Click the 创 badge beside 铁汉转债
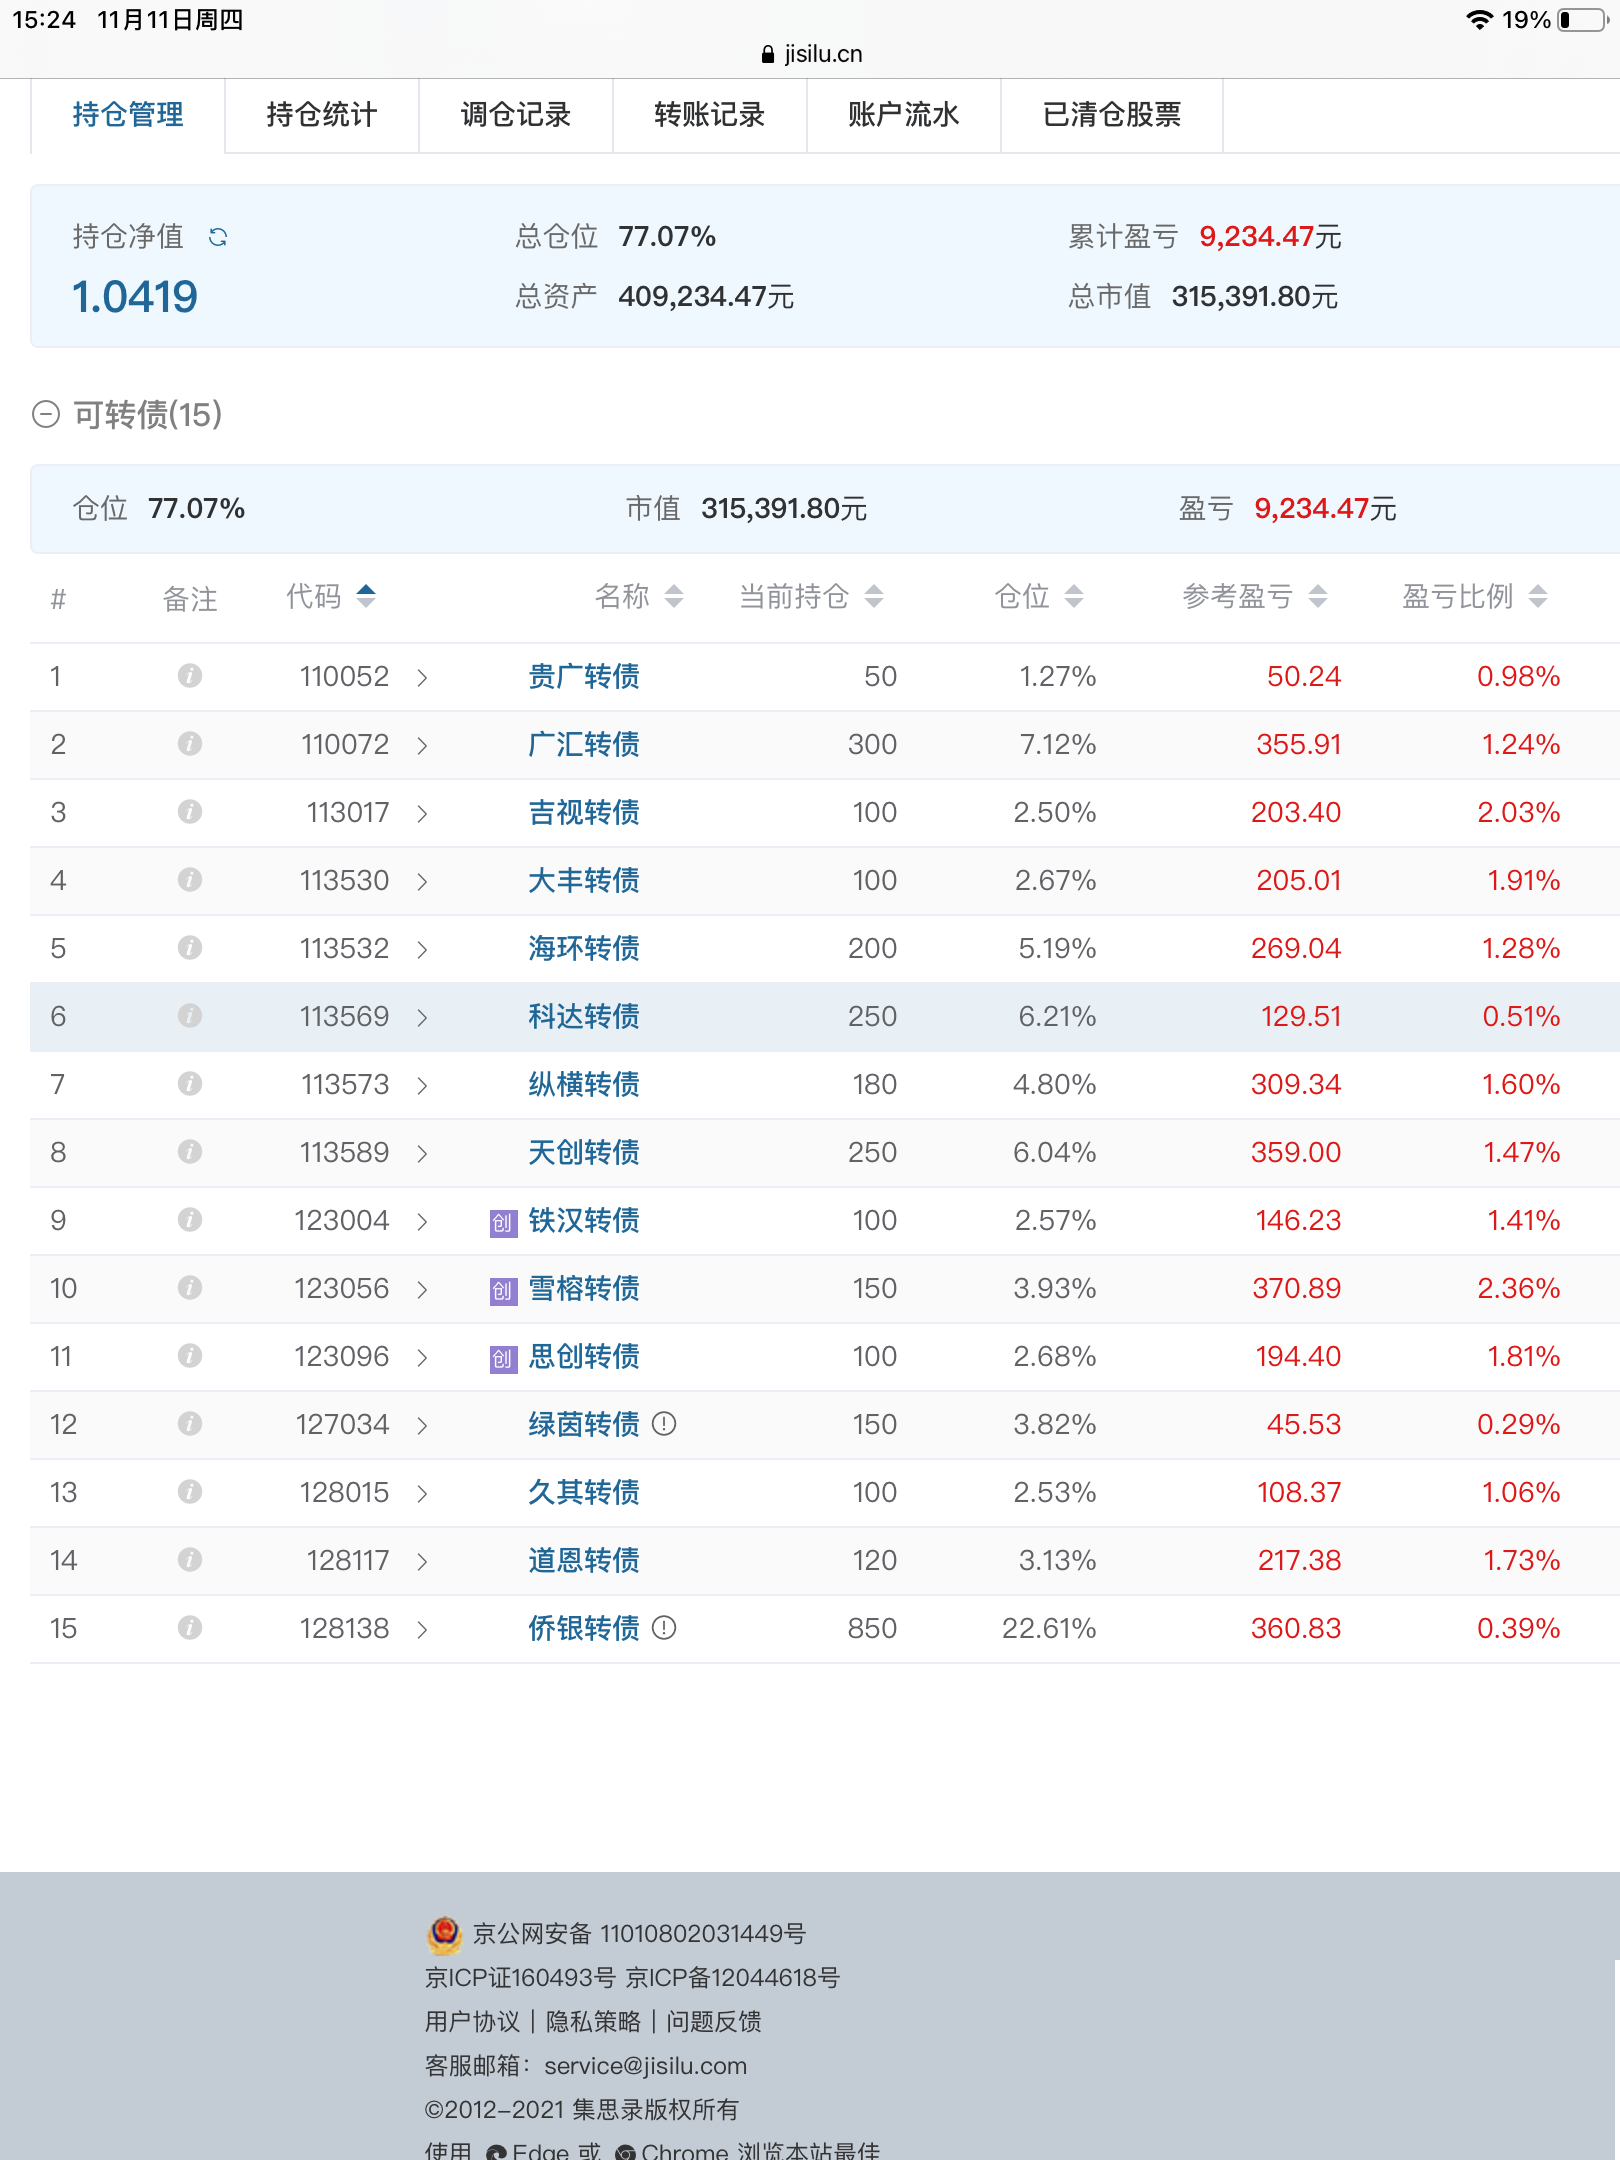 [503, 1222]
